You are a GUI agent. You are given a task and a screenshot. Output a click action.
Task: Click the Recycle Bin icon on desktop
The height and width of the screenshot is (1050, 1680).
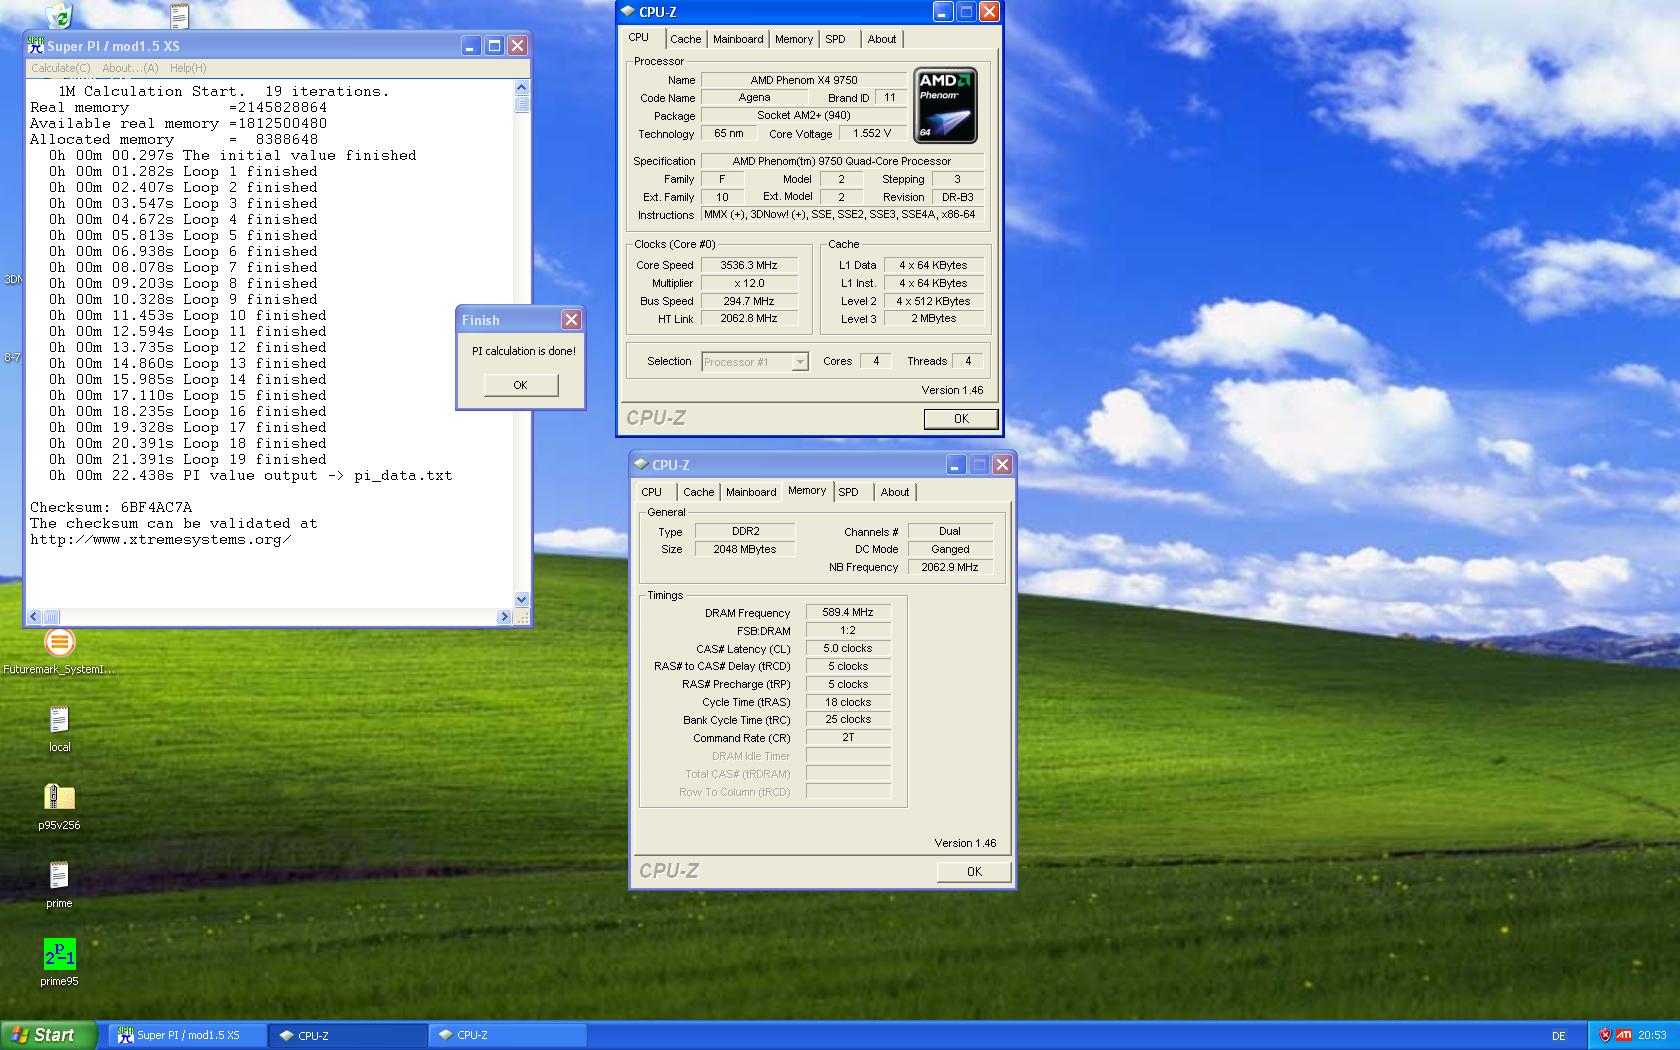click(59, 14)
